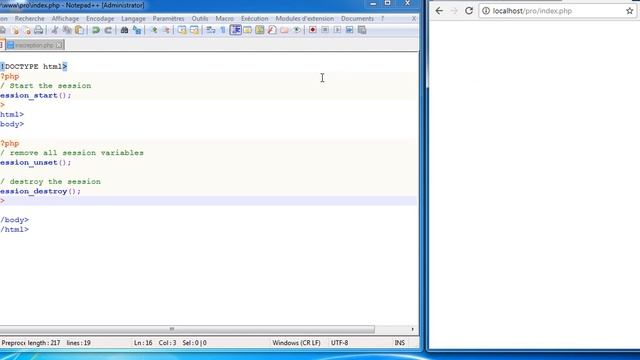640x360 pixels.
Task: Open the Outils menu
Action: point(200,19)
